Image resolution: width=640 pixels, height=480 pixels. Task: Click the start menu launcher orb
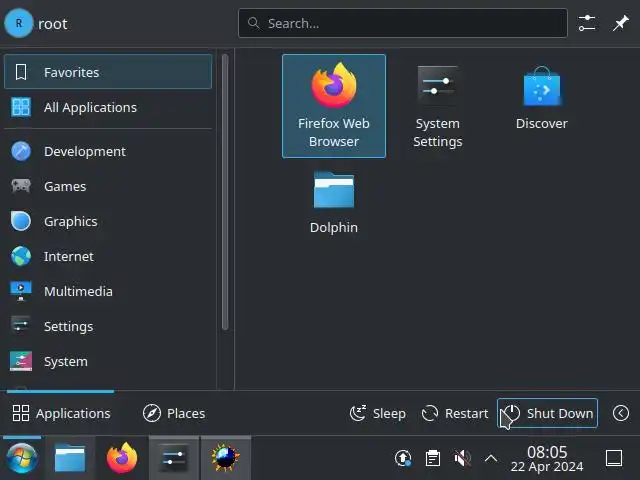tap(22, 458)
